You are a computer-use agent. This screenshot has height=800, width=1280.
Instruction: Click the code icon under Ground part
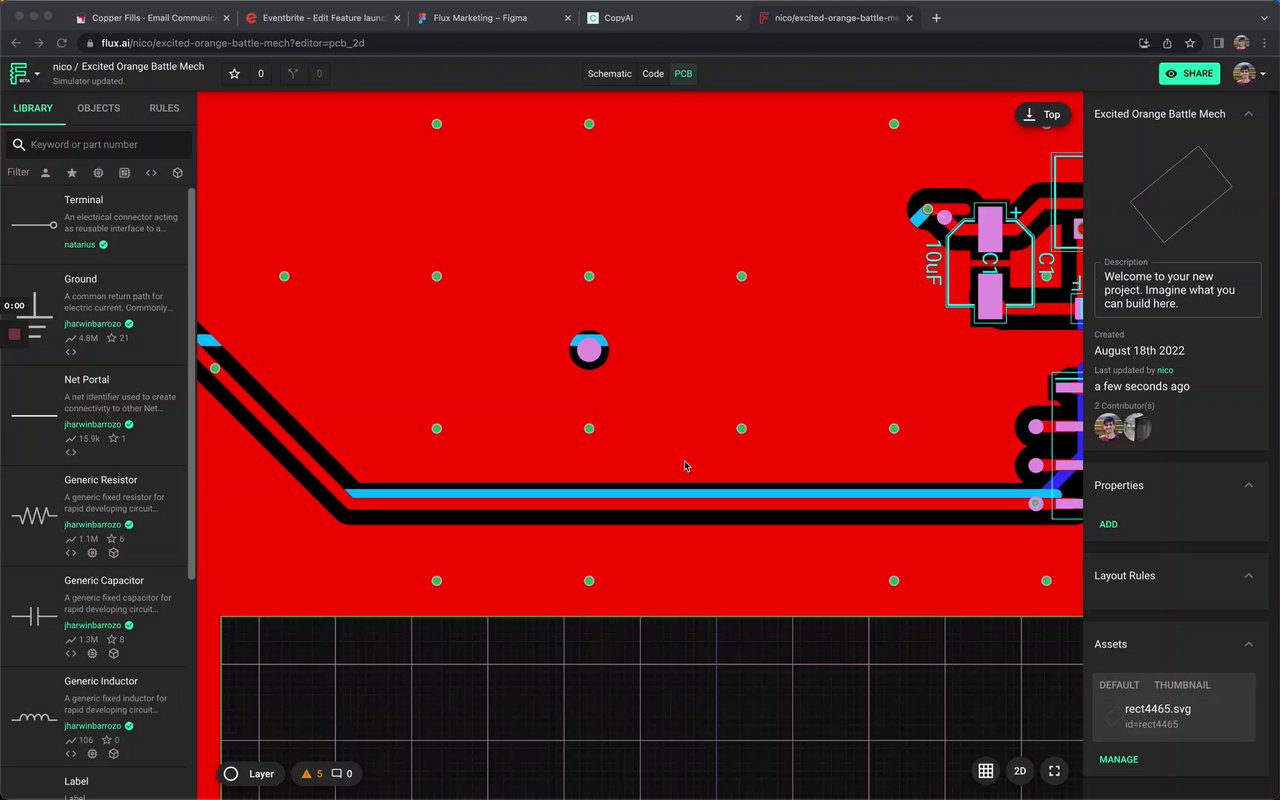click(71, 352)
